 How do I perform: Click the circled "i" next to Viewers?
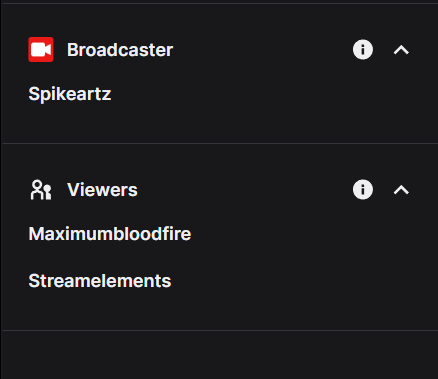(x=363, y=190)
